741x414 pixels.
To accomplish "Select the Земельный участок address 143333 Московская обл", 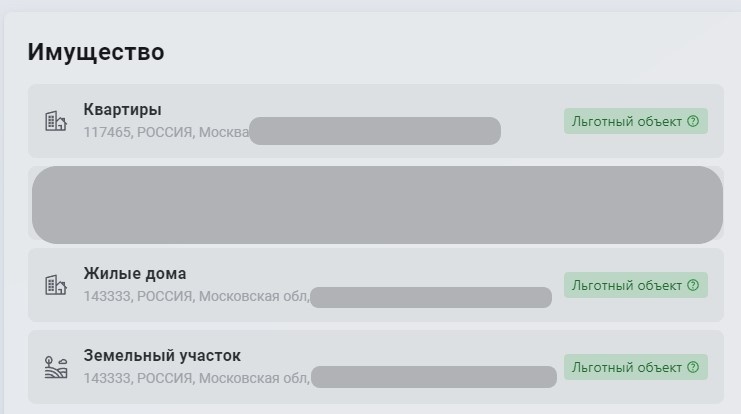I will pos(197,379).
